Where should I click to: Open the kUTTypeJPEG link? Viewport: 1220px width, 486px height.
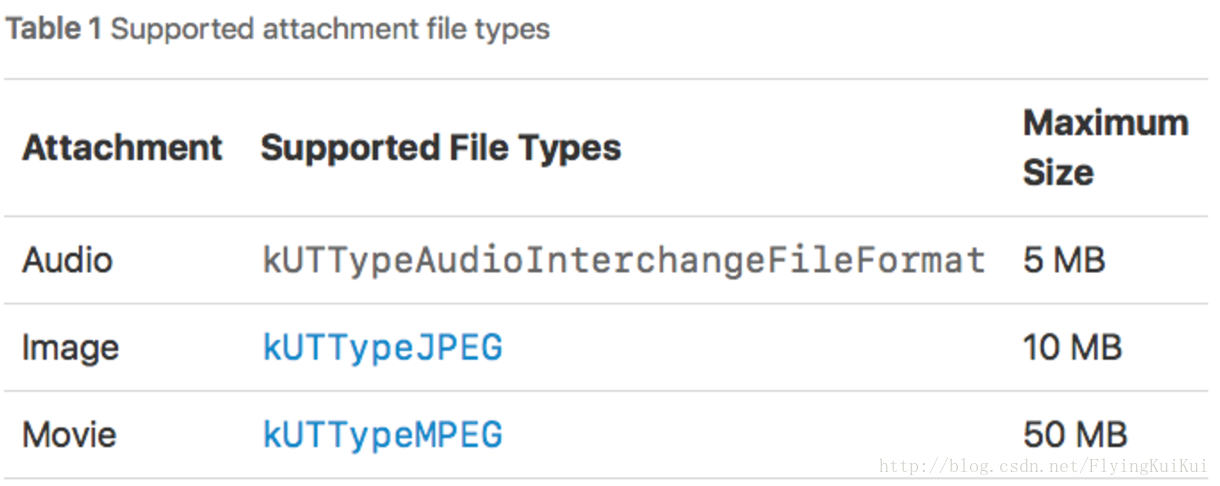(382, 348)
